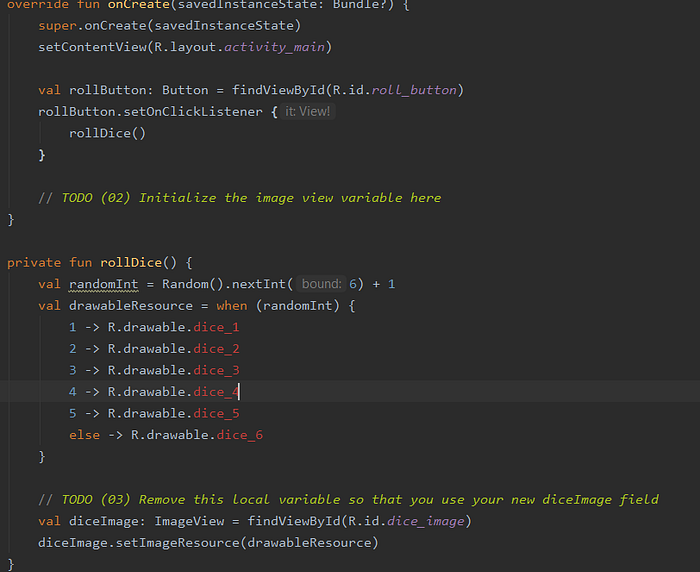Click the drawableResource variable declaration
Image resolution: width=700 pixels, height=572 pixels.
click(131, 306)
